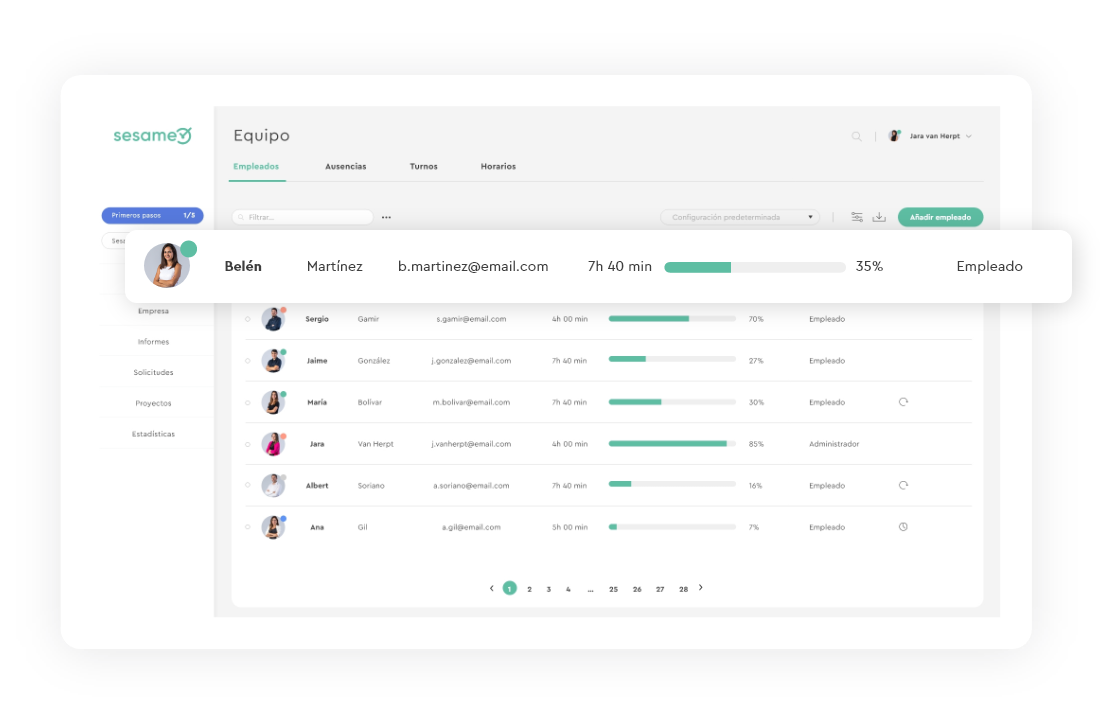Select the row checkbox for Albert
Screen dimensions: 1112x718
click(x=248, y=485)
